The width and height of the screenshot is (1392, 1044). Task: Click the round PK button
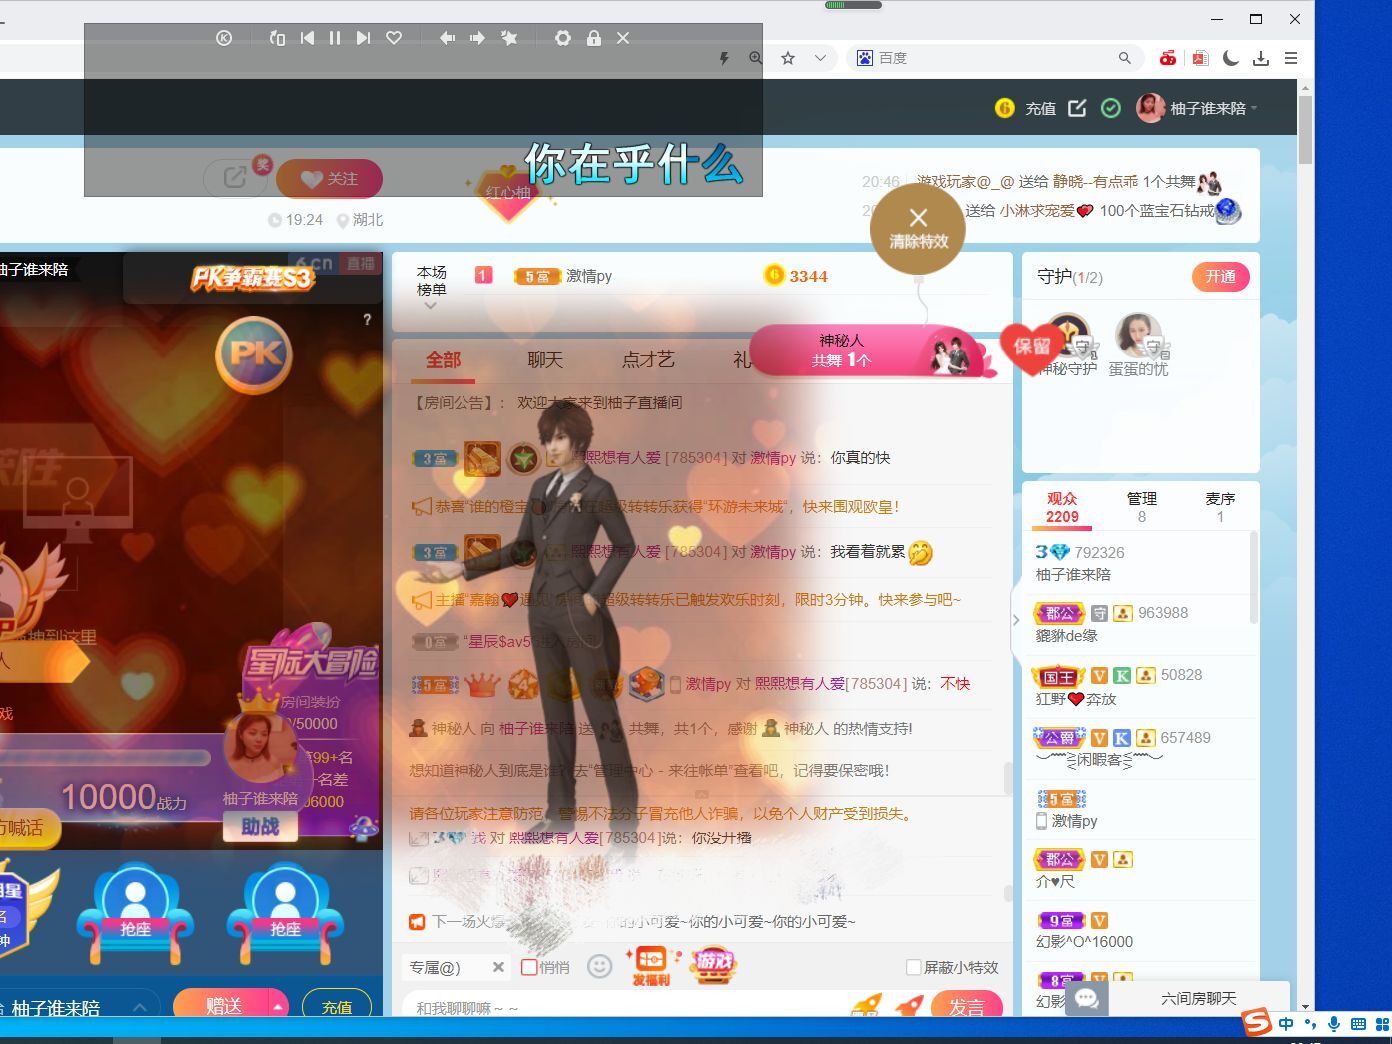click(254, 354)
